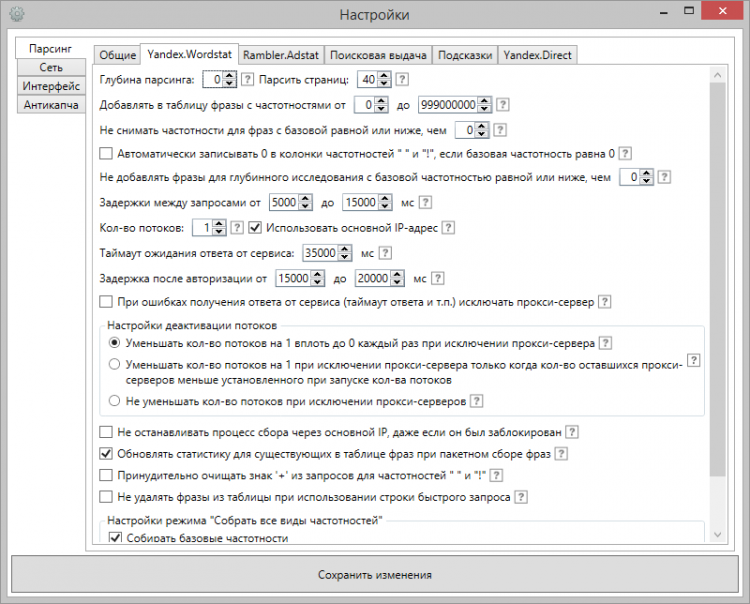Open help icon for Парсить страниц

(402, 79)
